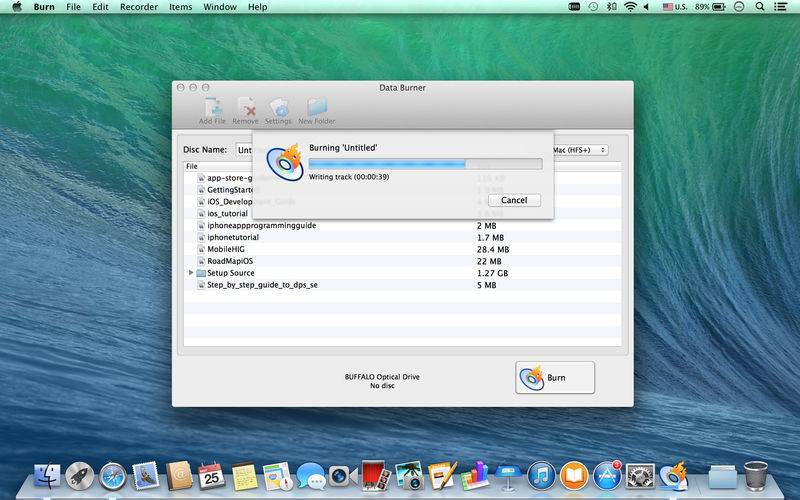
Task: Click the New Folder toolbar icon
Action: (x=317, y=111)
